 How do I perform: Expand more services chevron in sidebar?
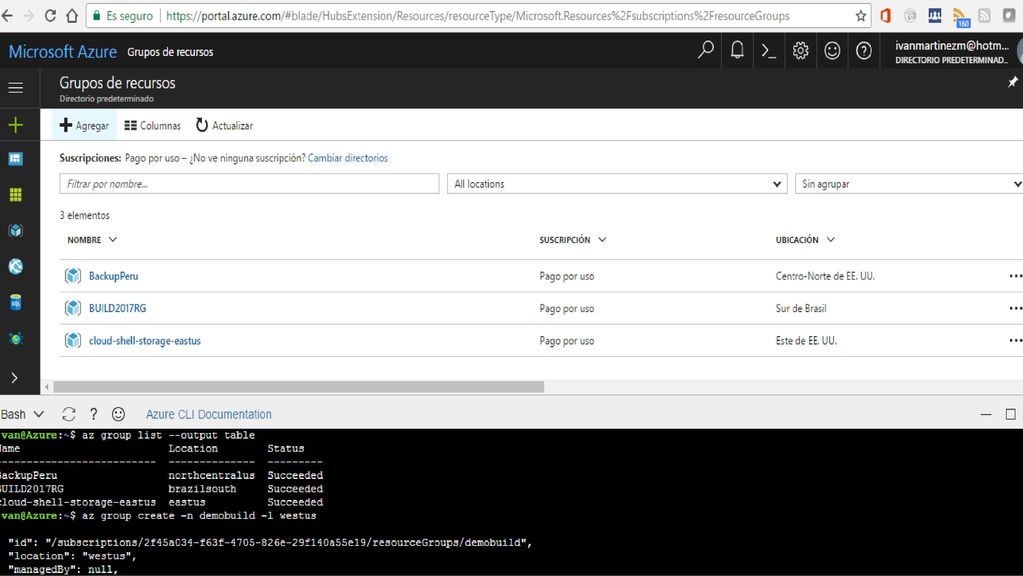(14, 378)
